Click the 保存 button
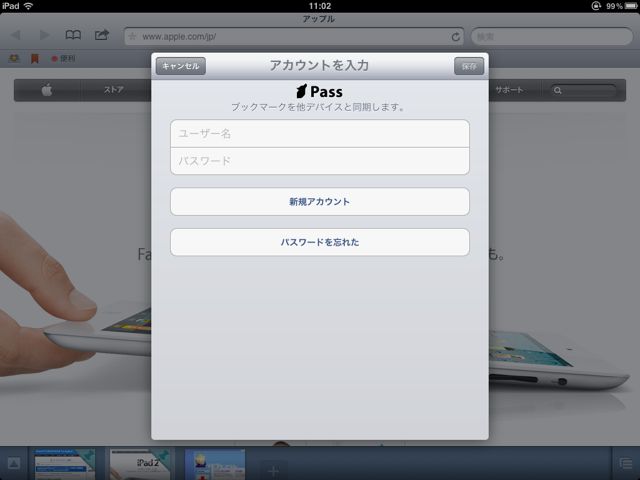The width and height of the screenshot is (640, 480). point(469,66)
